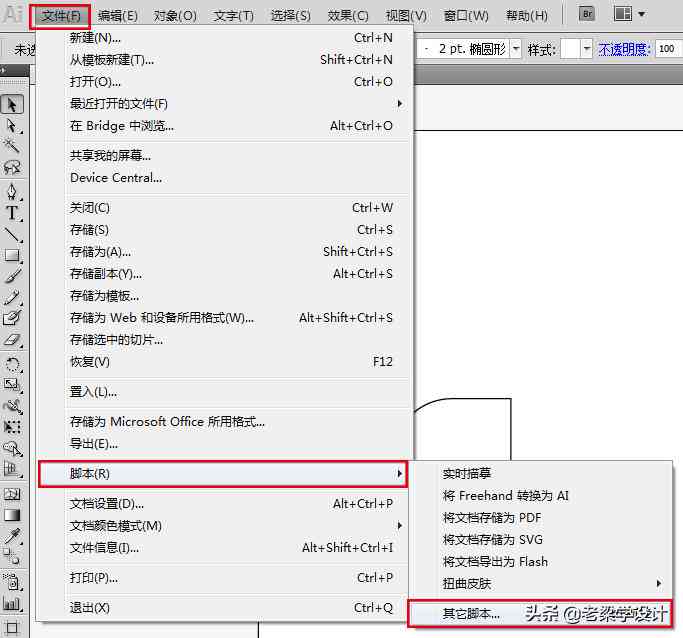
Task: Select the Column Graph tool
Action: [x=12, y=603]
